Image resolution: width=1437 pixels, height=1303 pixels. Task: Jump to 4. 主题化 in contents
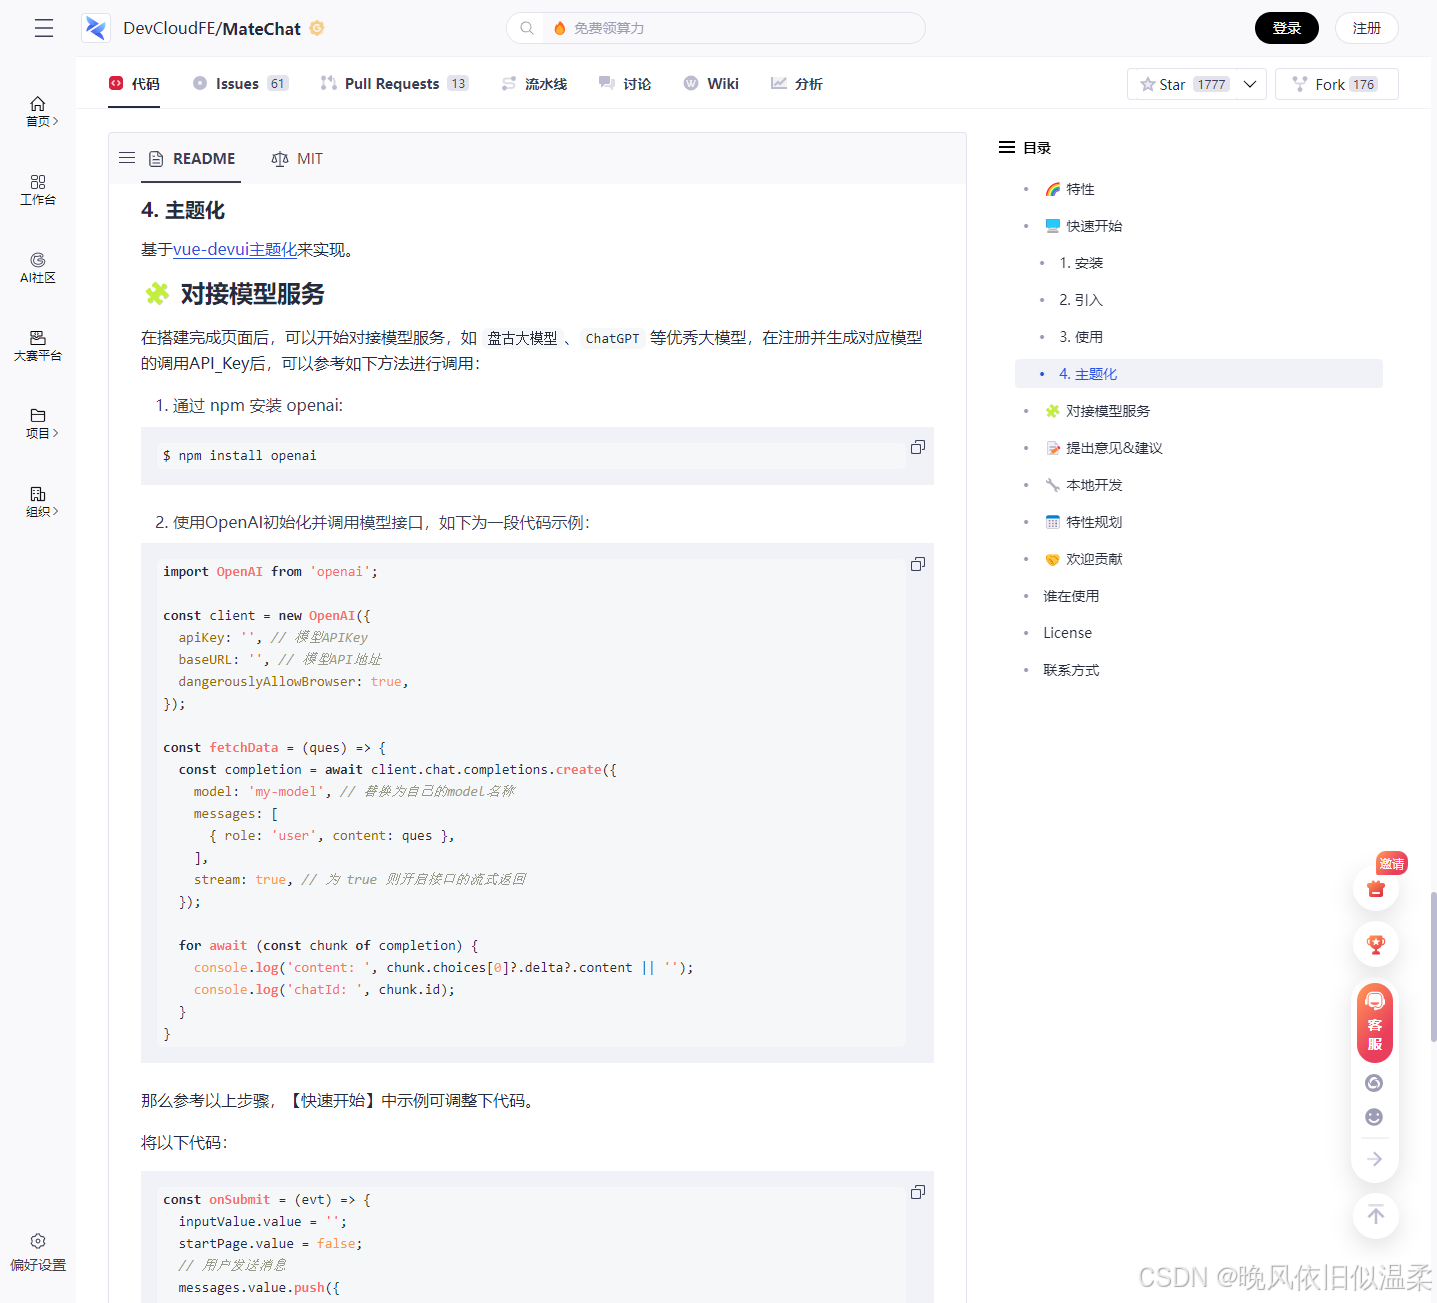coord(1199,373)
